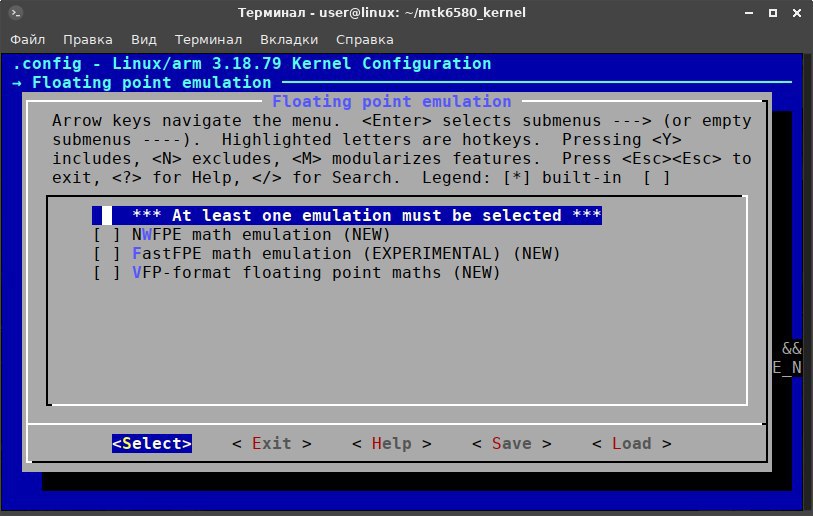The width and height of the screenshot is (813, 516).
Task: Open the Вкладки menu
Action: click(289, 40)
